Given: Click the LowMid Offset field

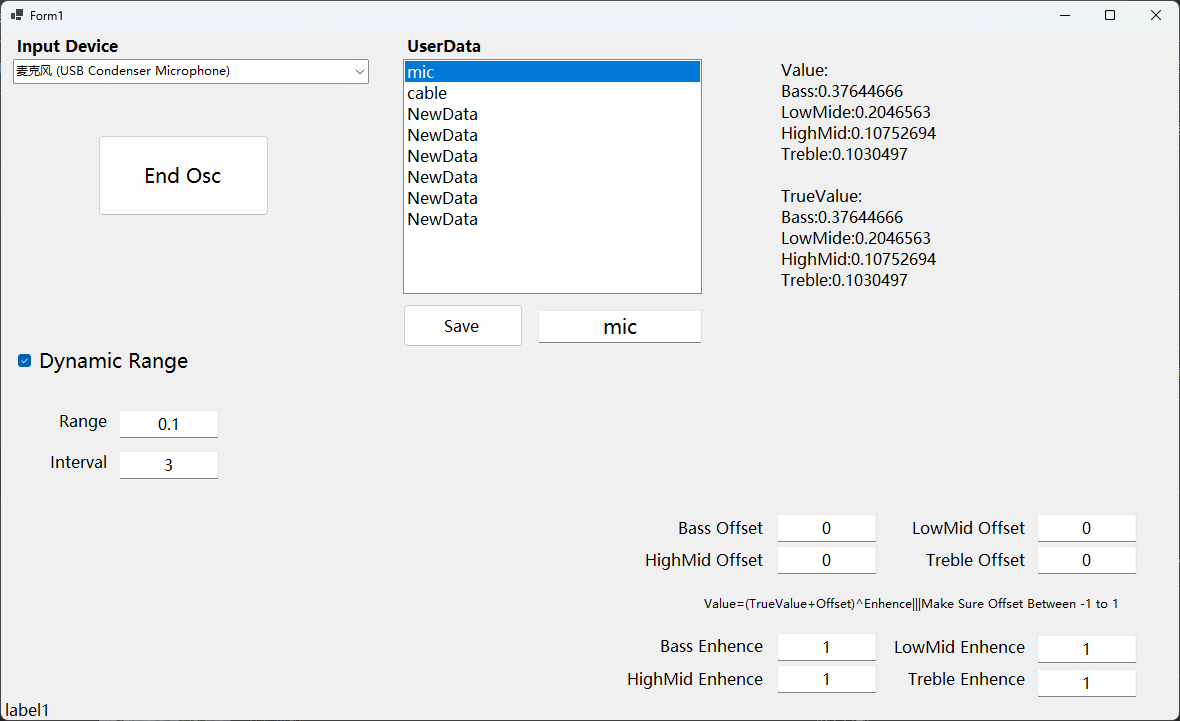Looking at the screenshot, I should point(1086,528).
